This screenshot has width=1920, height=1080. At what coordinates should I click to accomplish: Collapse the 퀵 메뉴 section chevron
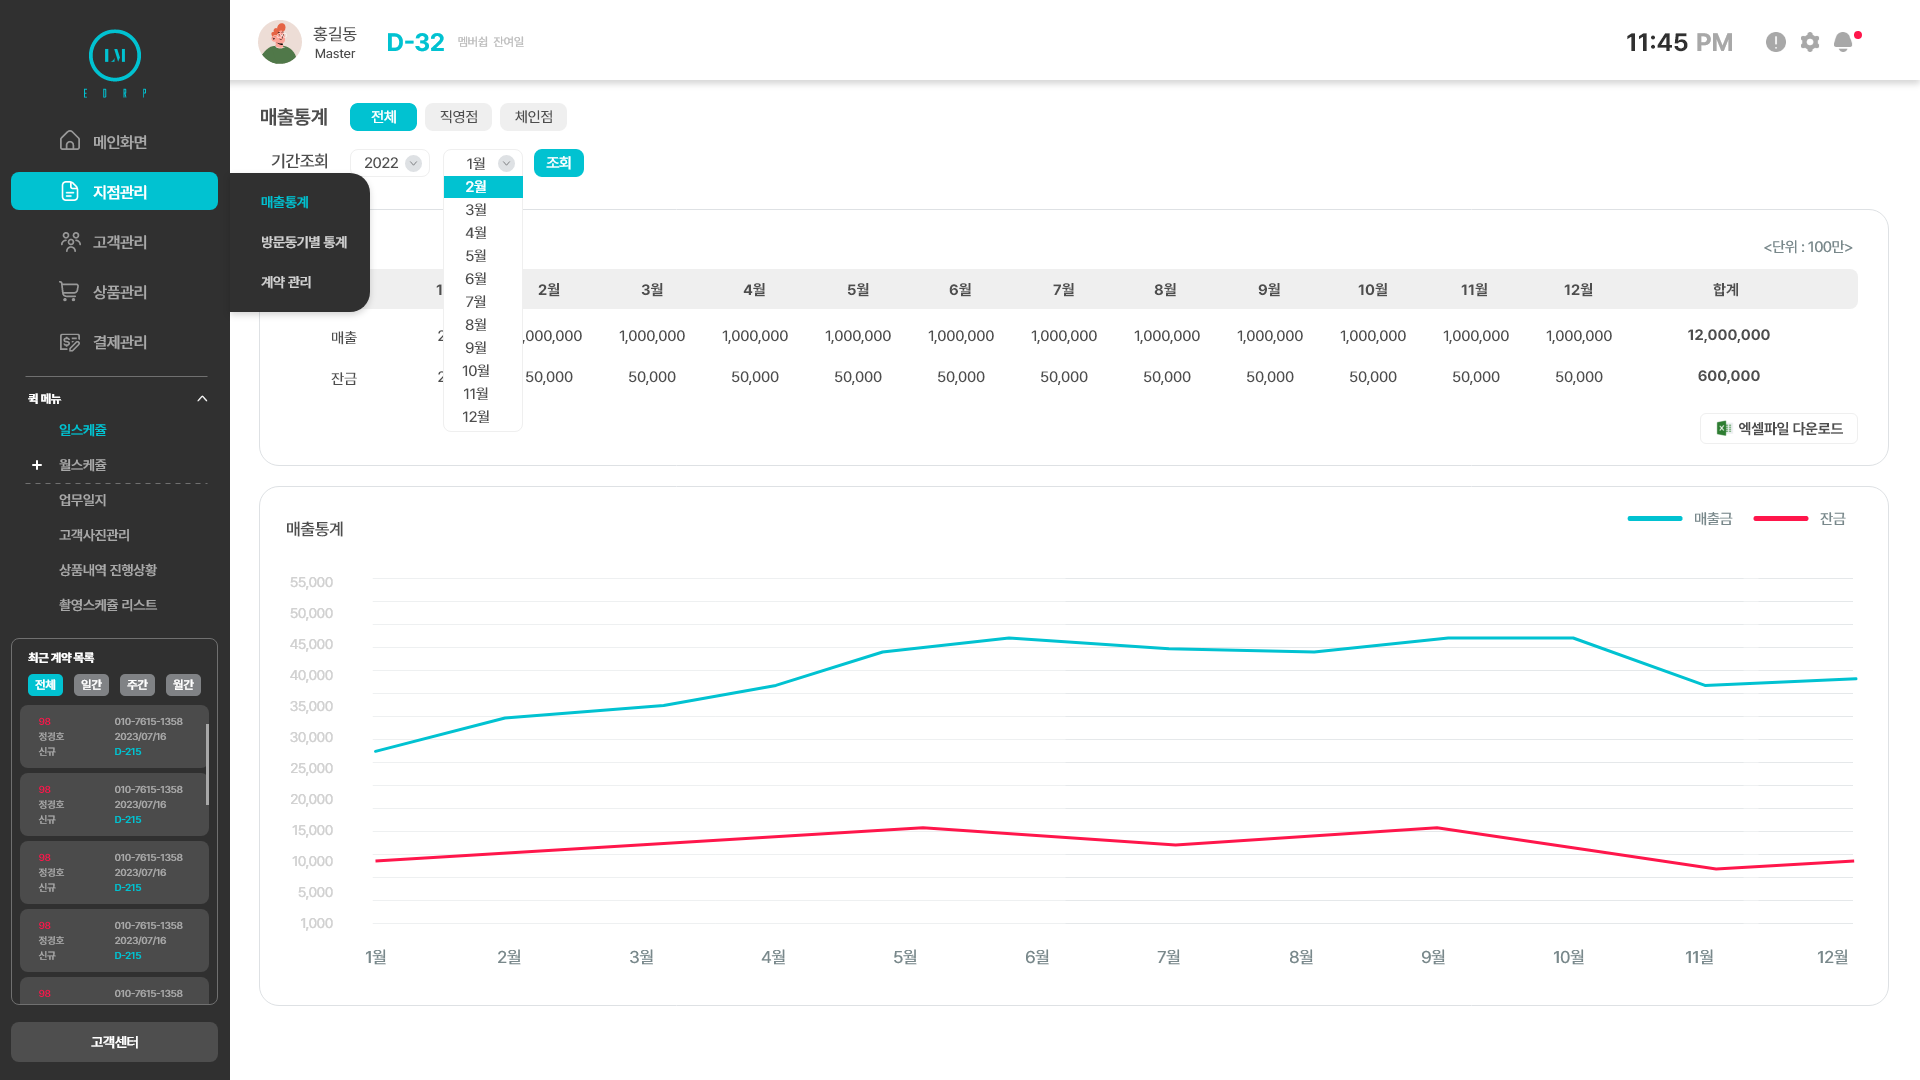coord(202,399)
